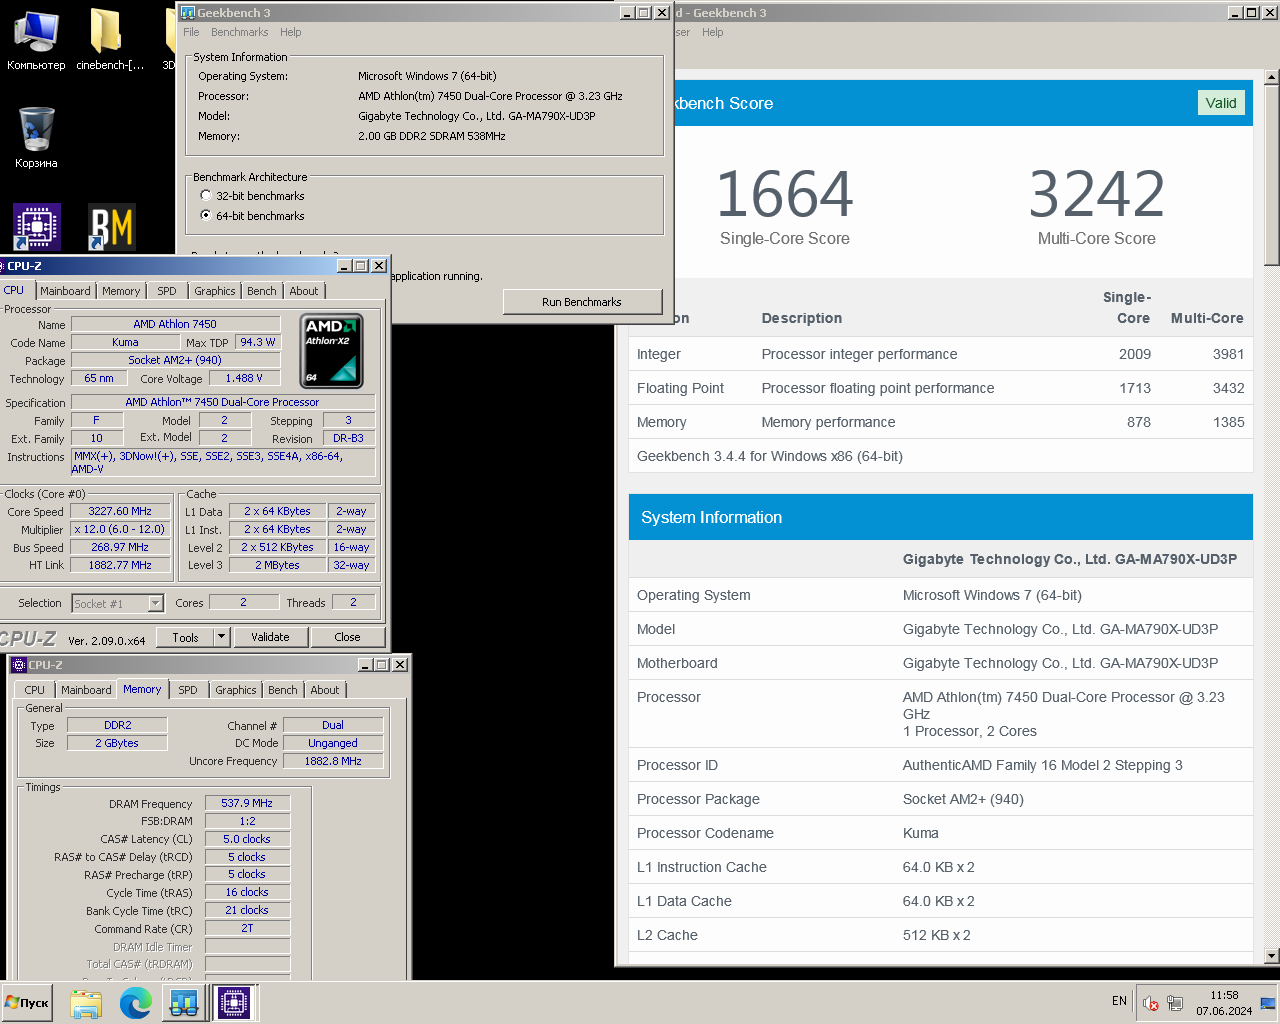Open Help menu in Geekbench results window
Viewport: 1280px width, 1024px height.
click(712, 32)
